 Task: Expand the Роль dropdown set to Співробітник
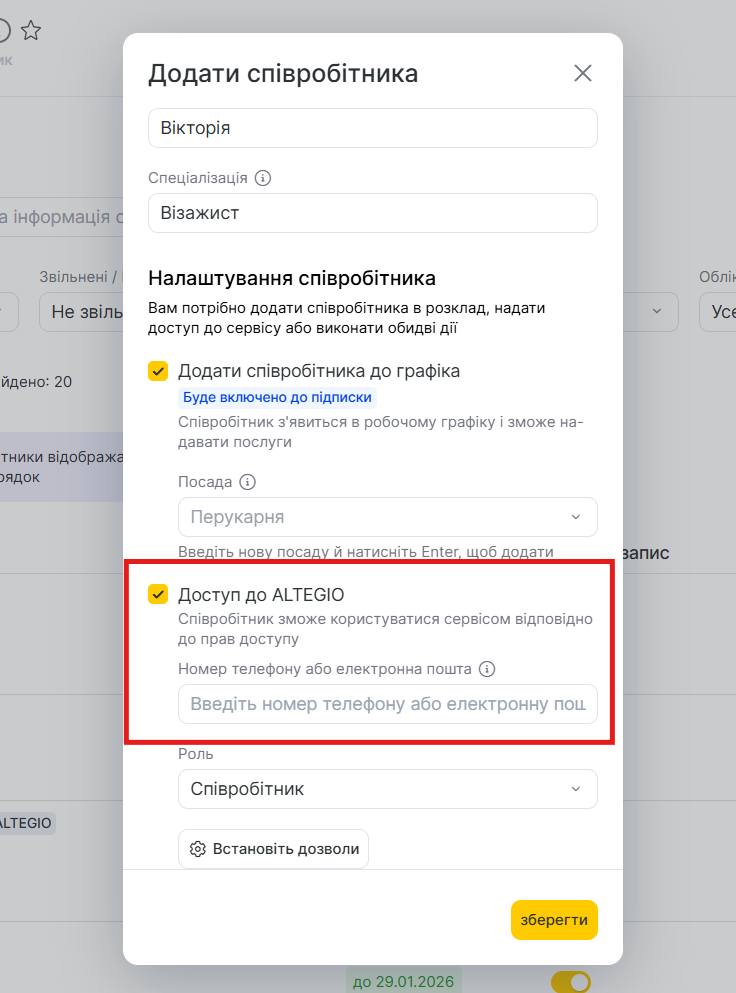coord(387,789)
